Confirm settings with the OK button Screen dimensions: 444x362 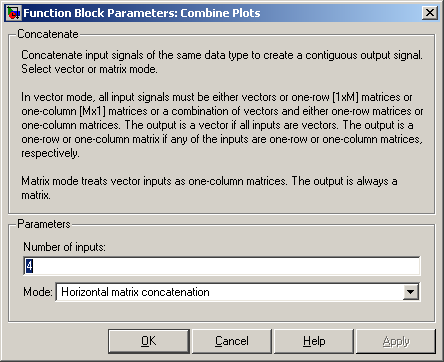(x=149, y=341)
